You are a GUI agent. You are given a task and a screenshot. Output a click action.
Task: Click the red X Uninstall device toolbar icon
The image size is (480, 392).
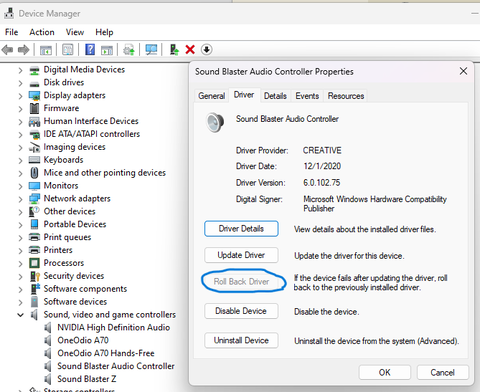click(x=190, y=50)
